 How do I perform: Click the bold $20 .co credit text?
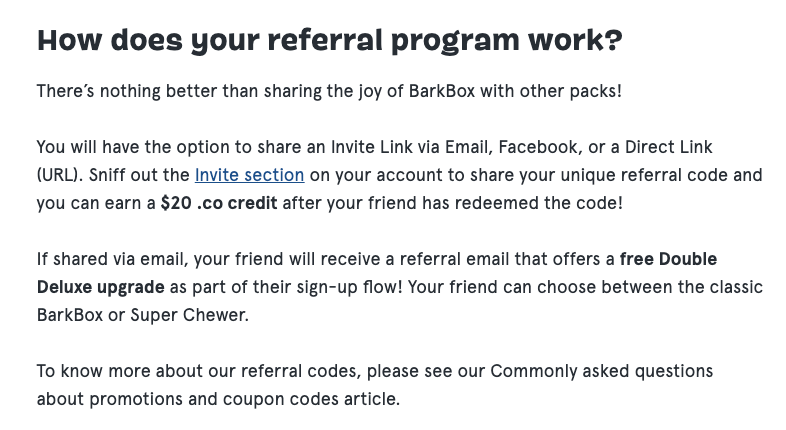(x=219, y=203)
